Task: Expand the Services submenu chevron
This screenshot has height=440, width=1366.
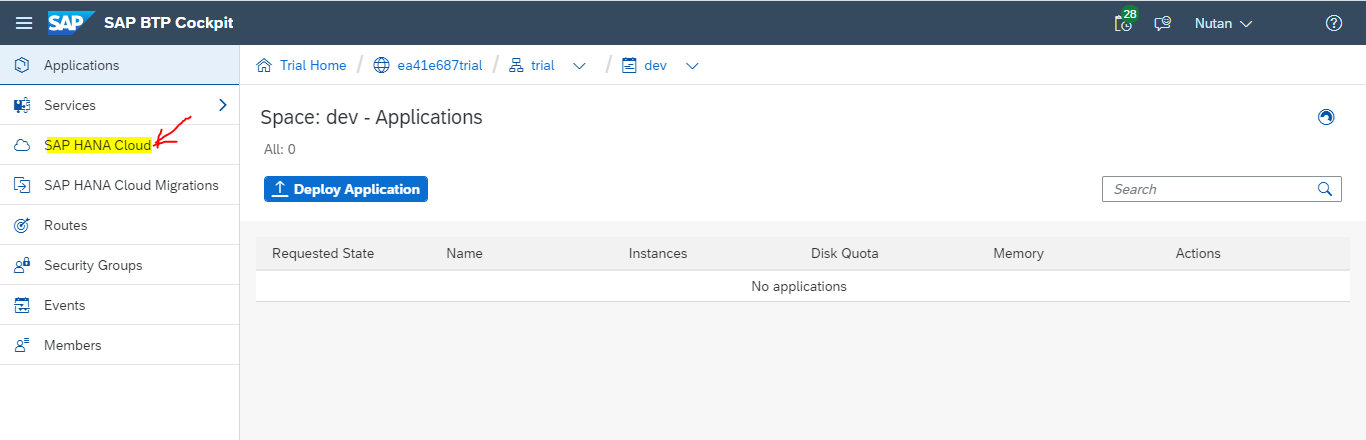Action: pyautogui.click(x=222, y=105)
